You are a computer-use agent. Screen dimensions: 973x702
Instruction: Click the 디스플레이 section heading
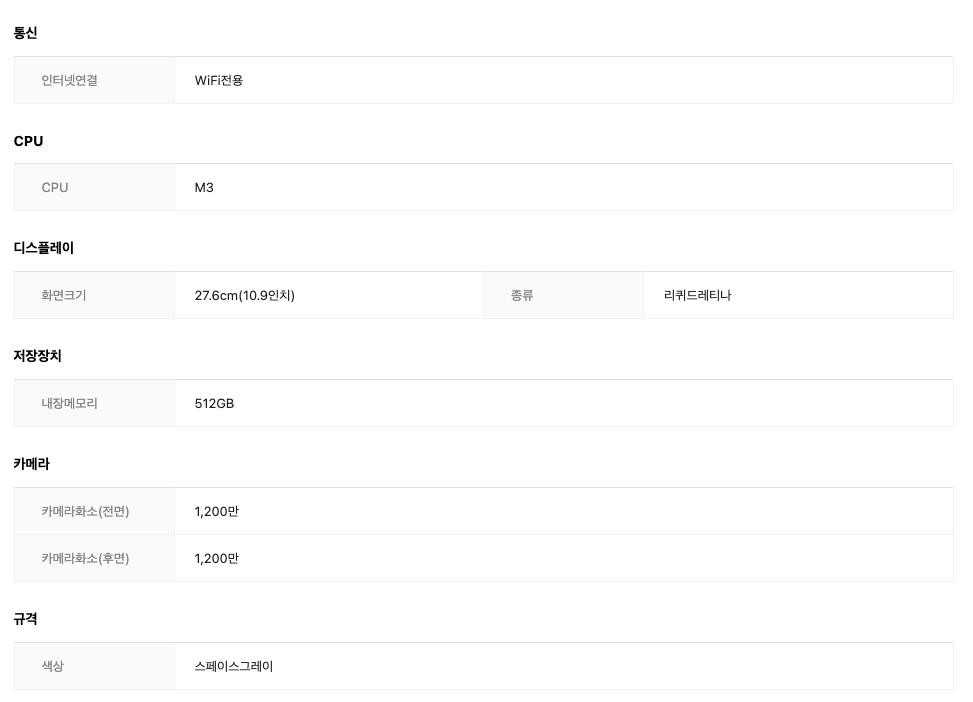[x=44, y=248]
